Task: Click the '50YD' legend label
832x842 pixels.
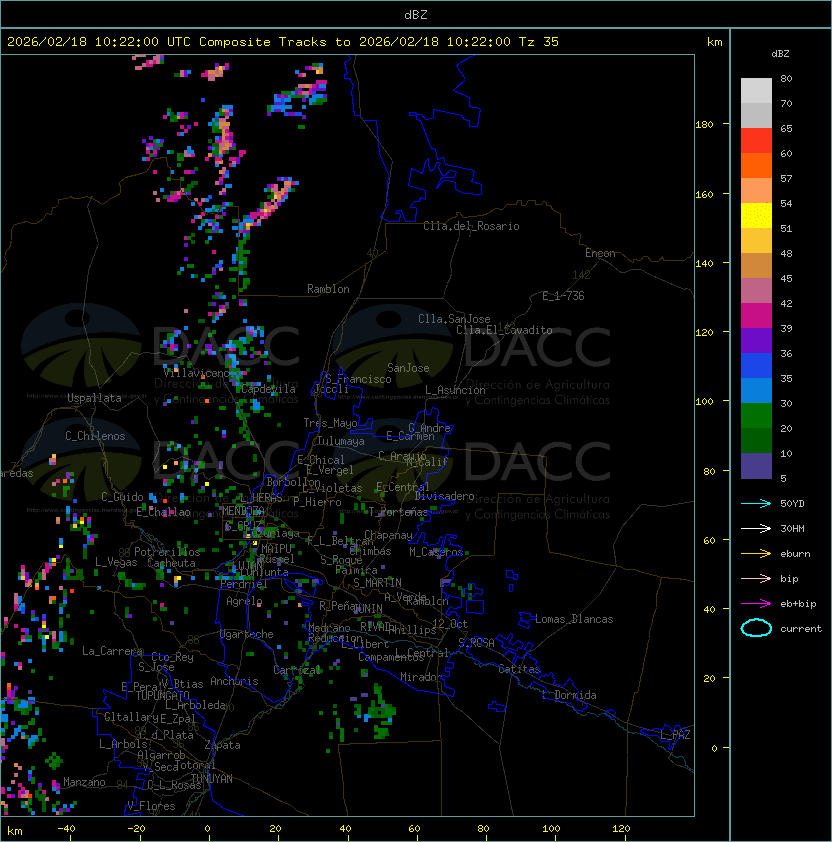Action: 792,503
